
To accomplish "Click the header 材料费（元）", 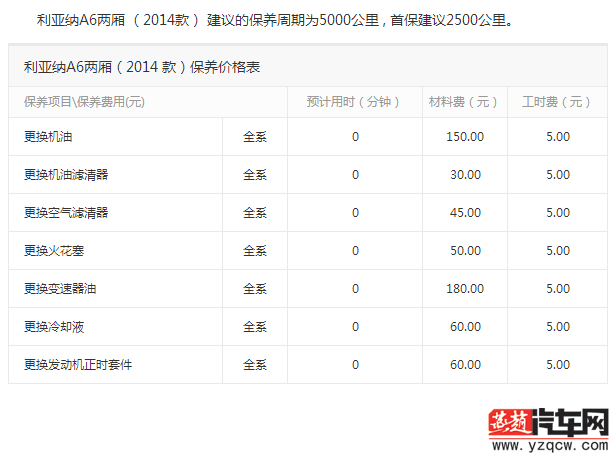I will tap(465, 102).
